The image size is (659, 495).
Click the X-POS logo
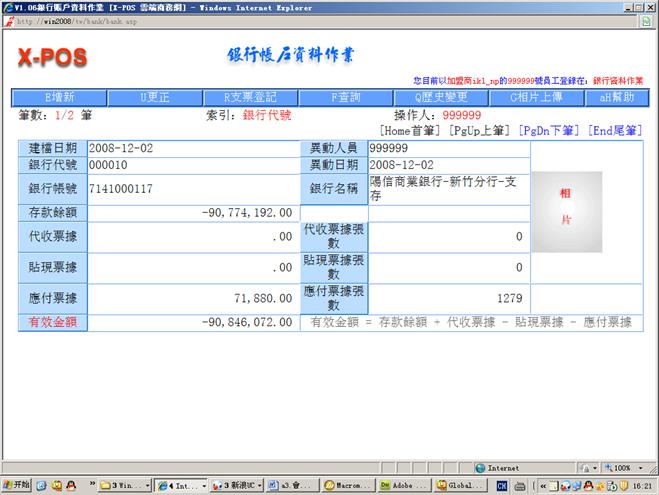tap(52, 58)
